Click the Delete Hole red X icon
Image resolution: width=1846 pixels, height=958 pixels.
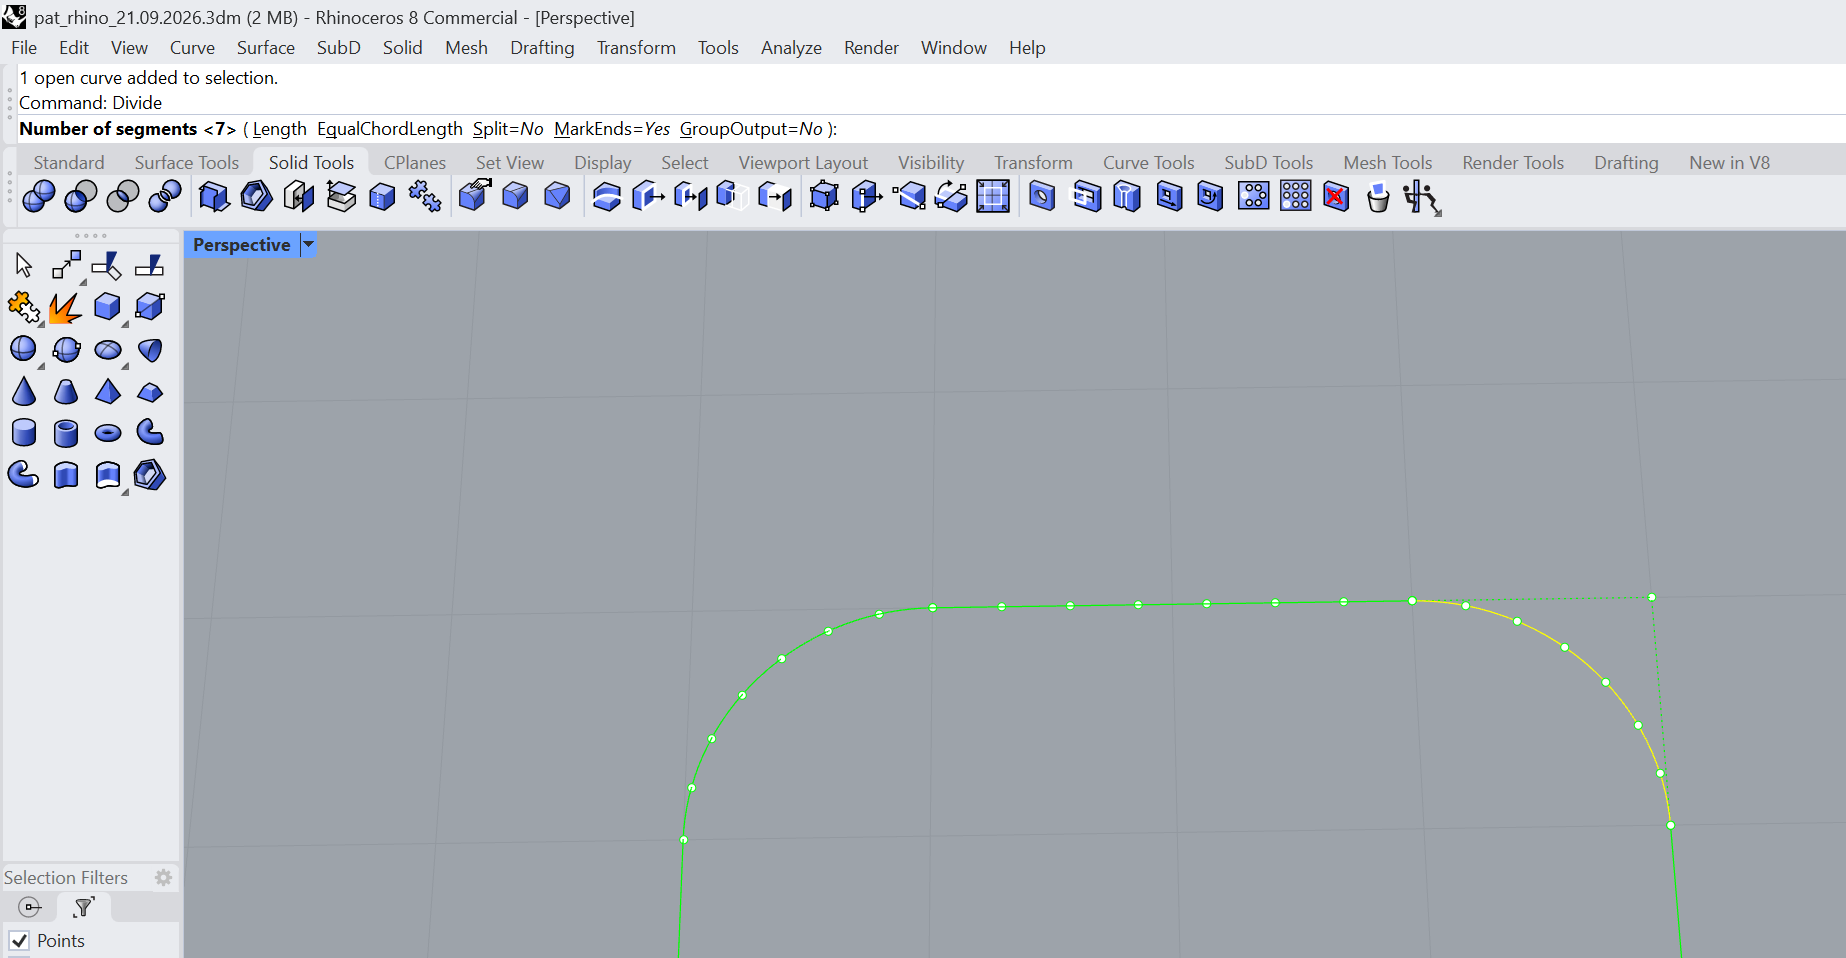click(x=1336, y=197)
